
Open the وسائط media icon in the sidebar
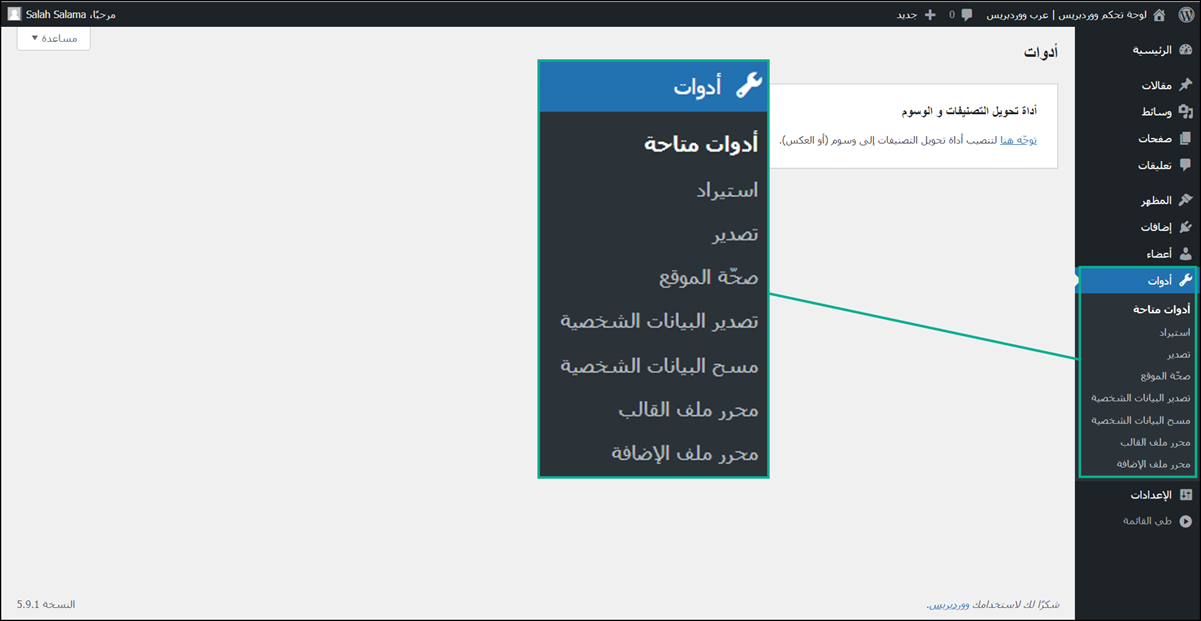(x=1185, y=112)
